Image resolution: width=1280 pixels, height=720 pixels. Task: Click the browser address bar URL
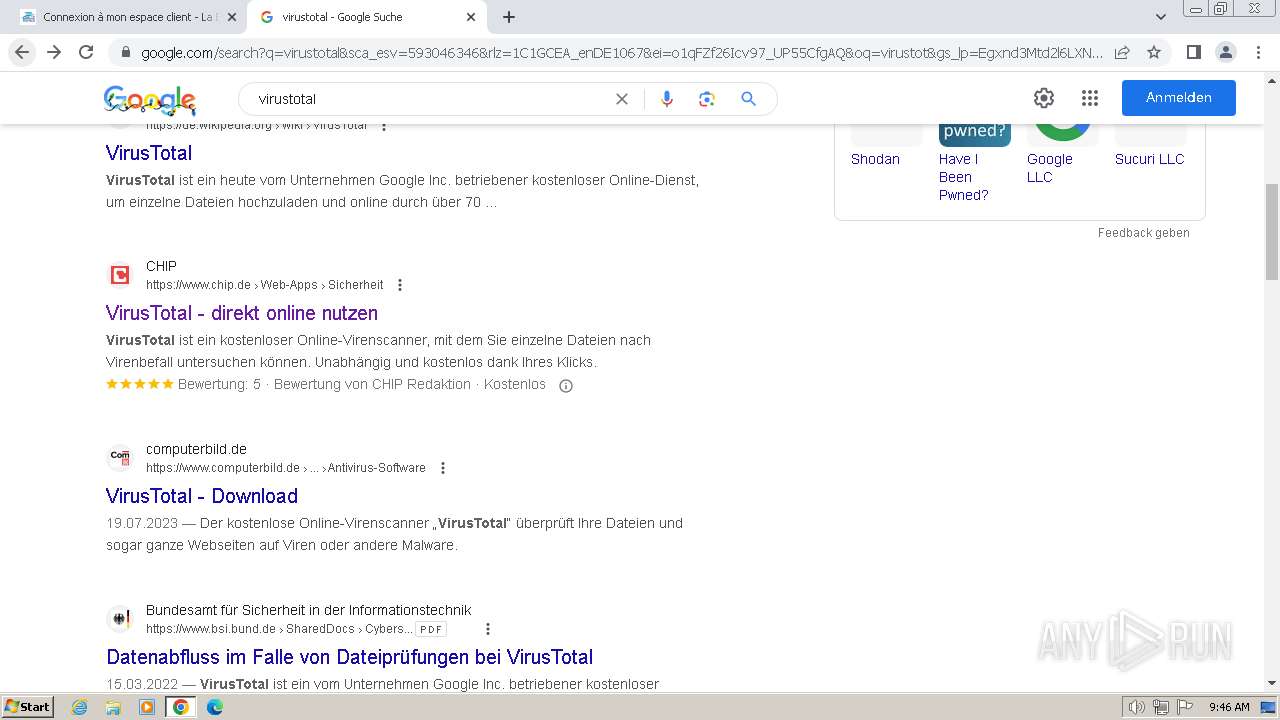point(622,52)
